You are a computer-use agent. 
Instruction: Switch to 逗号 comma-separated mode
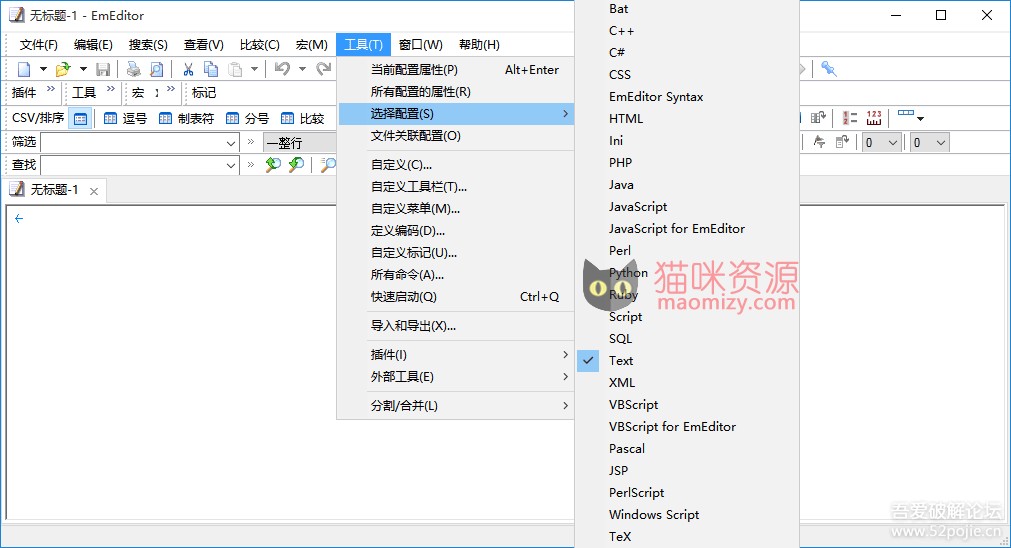126,119
